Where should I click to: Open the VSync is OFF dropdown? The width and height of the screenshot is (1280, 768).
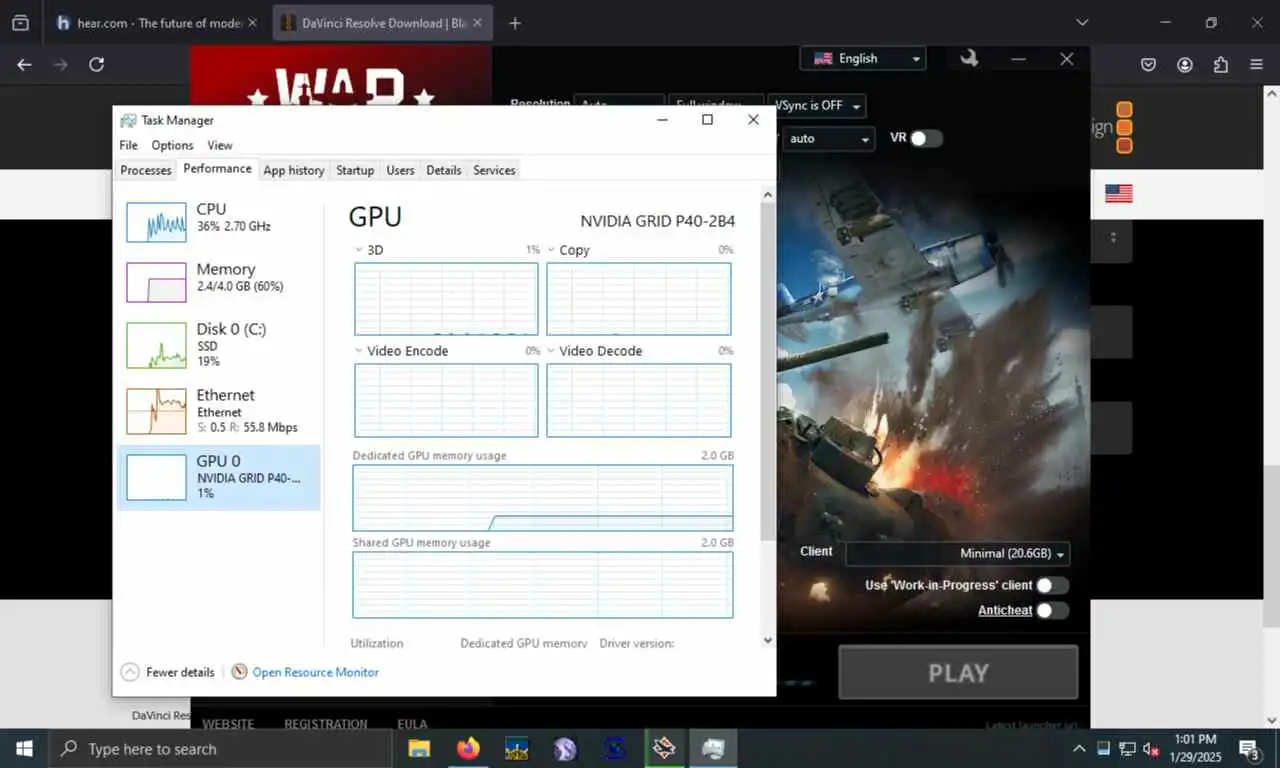816,105
